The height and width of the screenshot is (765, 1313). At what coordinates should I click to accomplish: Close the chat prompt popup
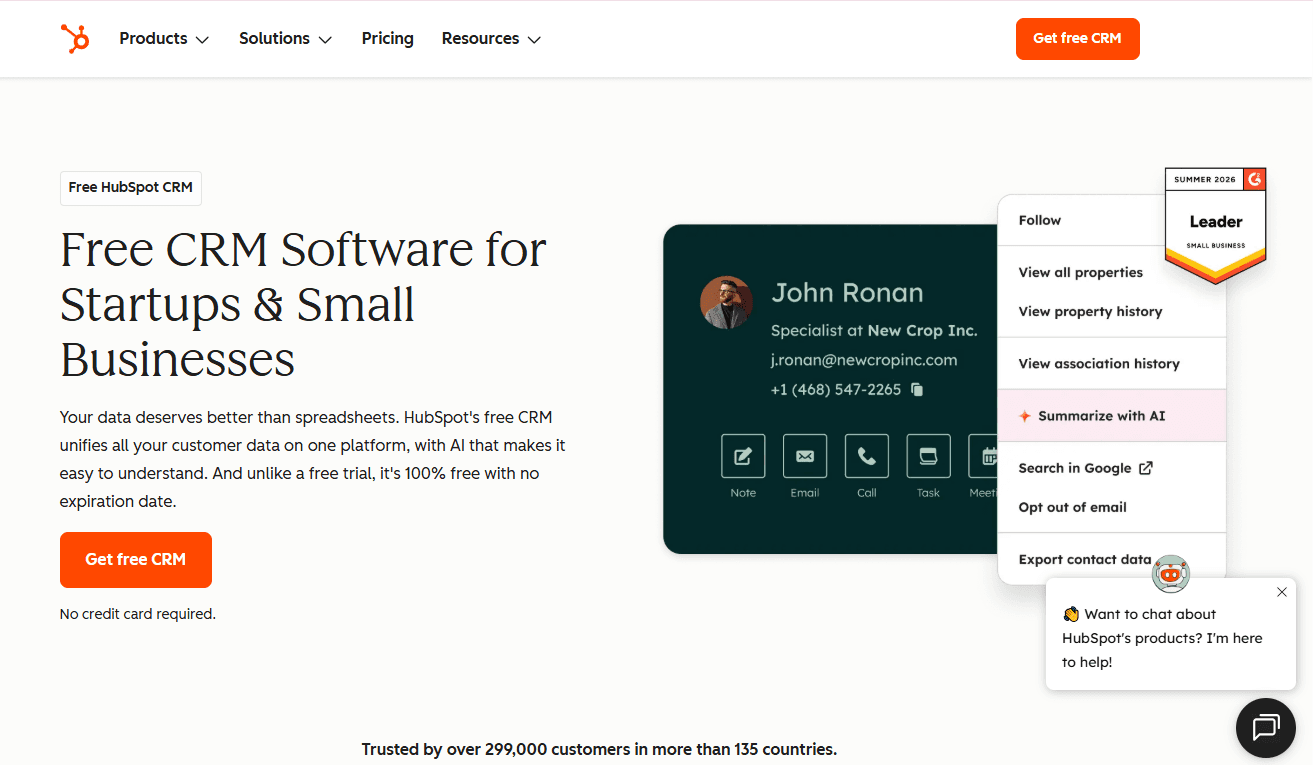click(1282, 592)
